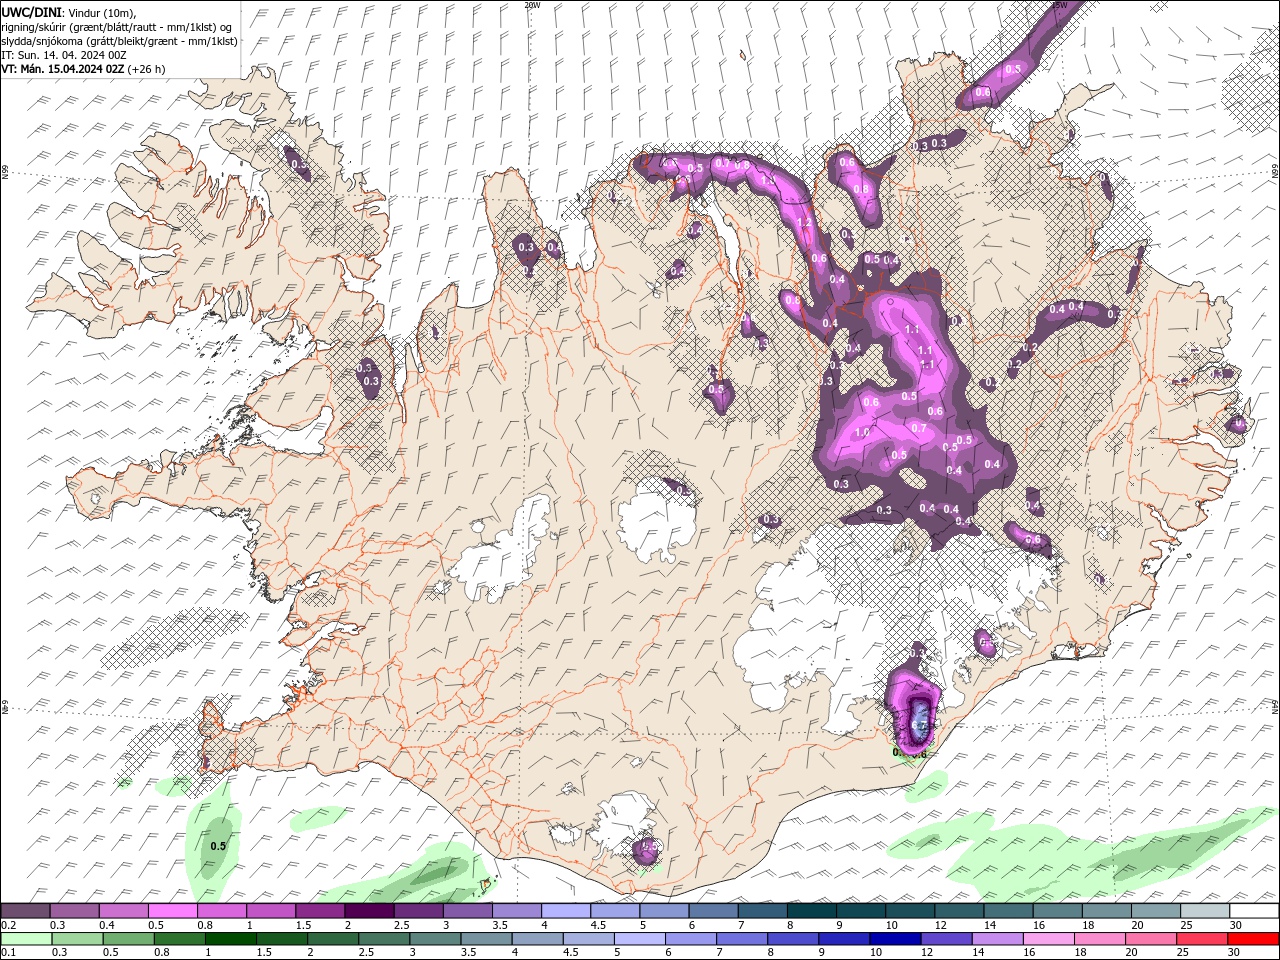Select the bright red rain swatch above 30
Image resolution: width=1280 pixels, height=960 pixels.
point(1254,939)
